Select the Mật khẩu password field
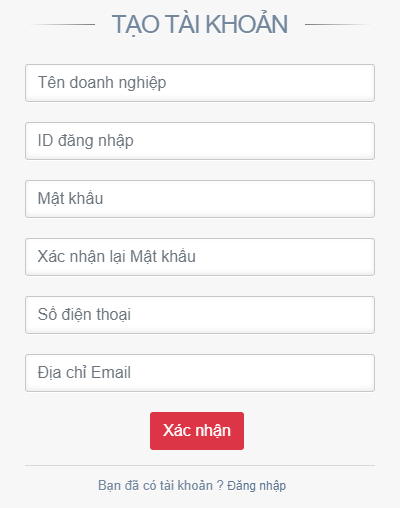The width and height of the screenshot is (400, 508). [x=200, y=199]
